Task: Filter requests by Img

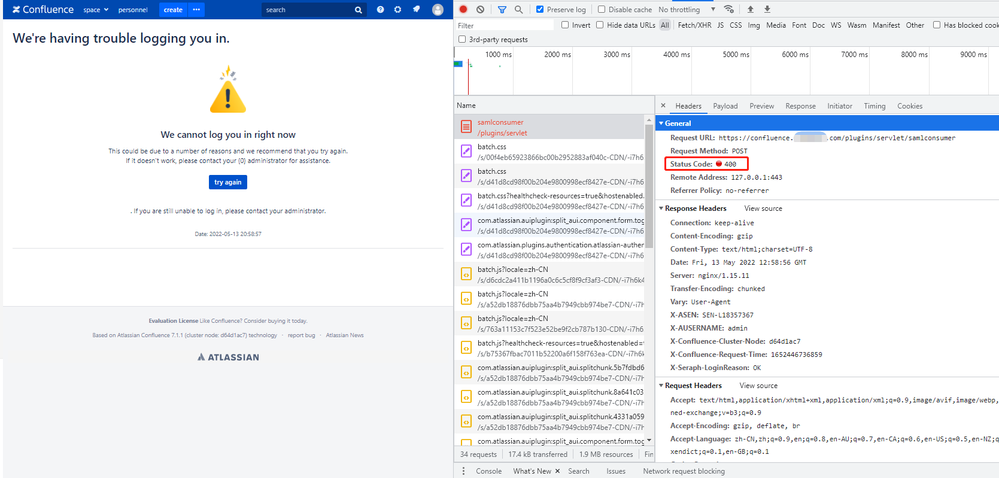Action: [754, 25]
